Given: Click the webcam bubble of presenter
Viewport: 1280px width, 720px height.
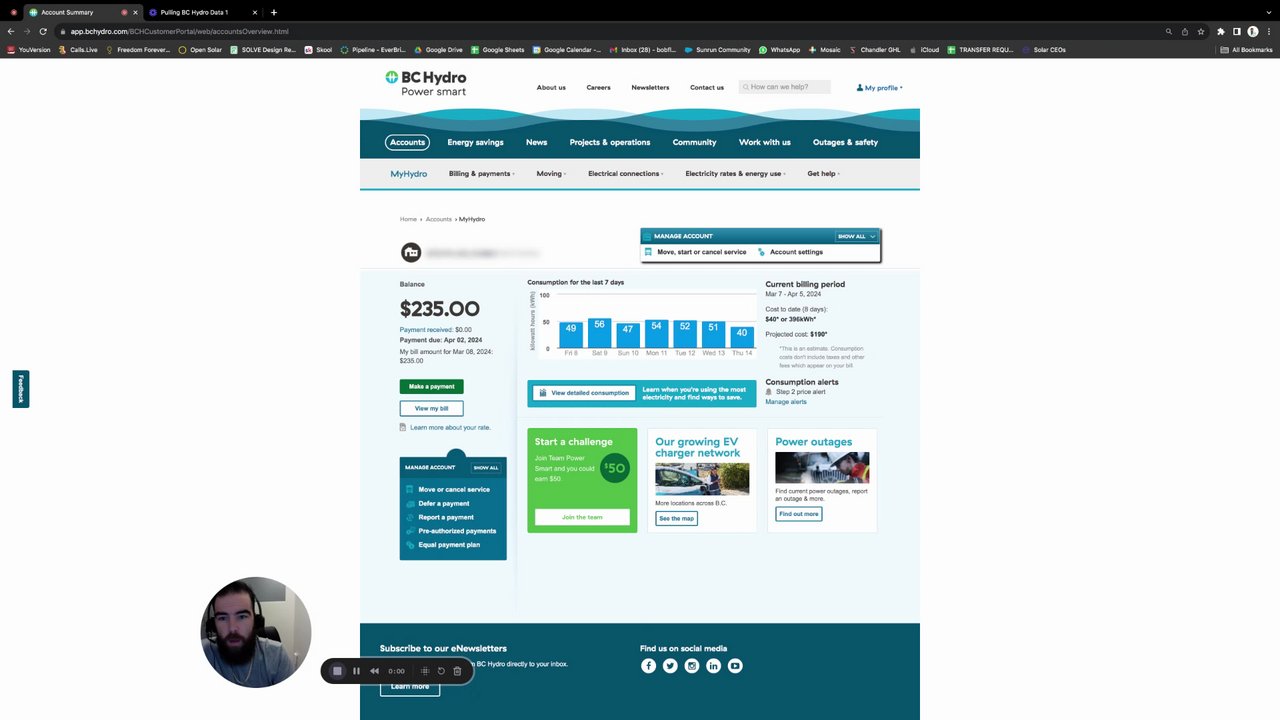Looking at the screenshot, I should [256, 632].
